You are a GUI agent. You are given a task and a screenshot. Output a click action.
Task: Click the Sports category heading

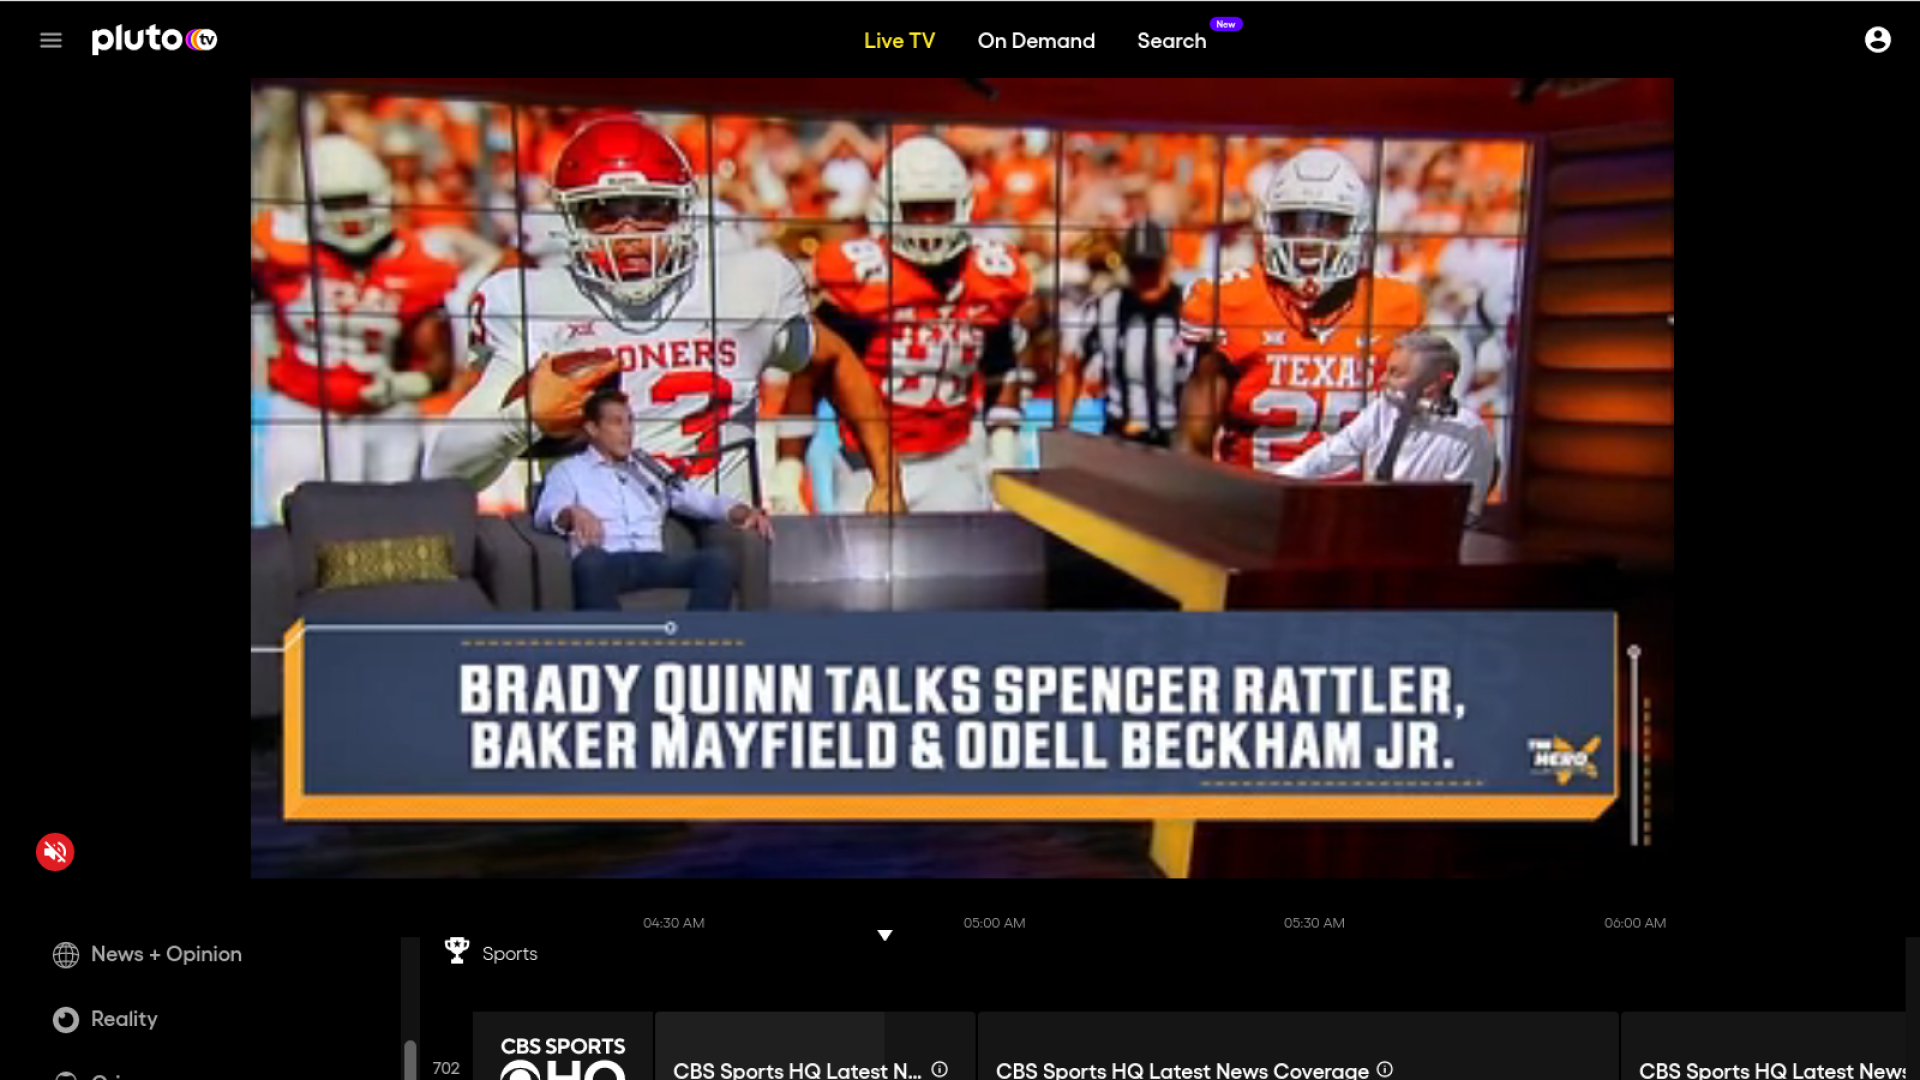[509, 954]
